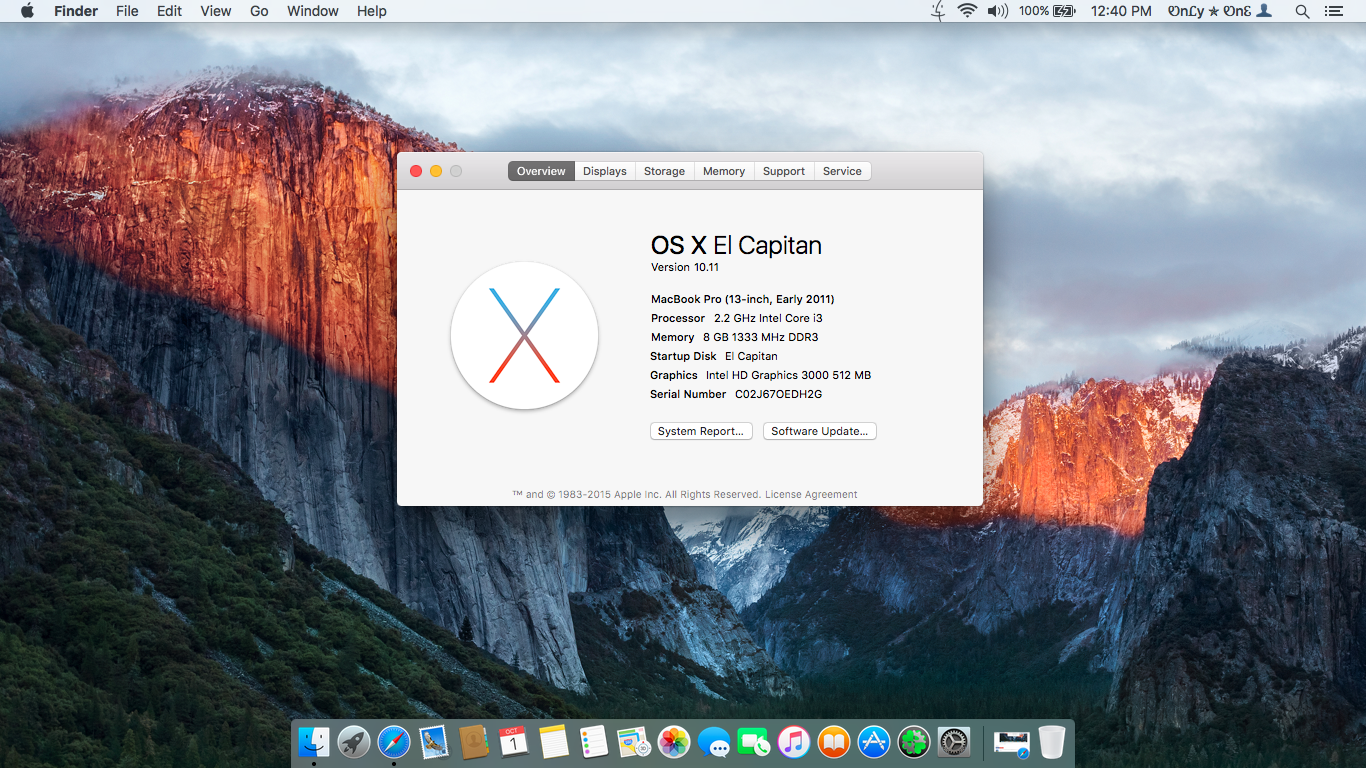Open Launchpad from the Dock
The height and width of the screenshot is (768, 1366).
coord(354,742)
